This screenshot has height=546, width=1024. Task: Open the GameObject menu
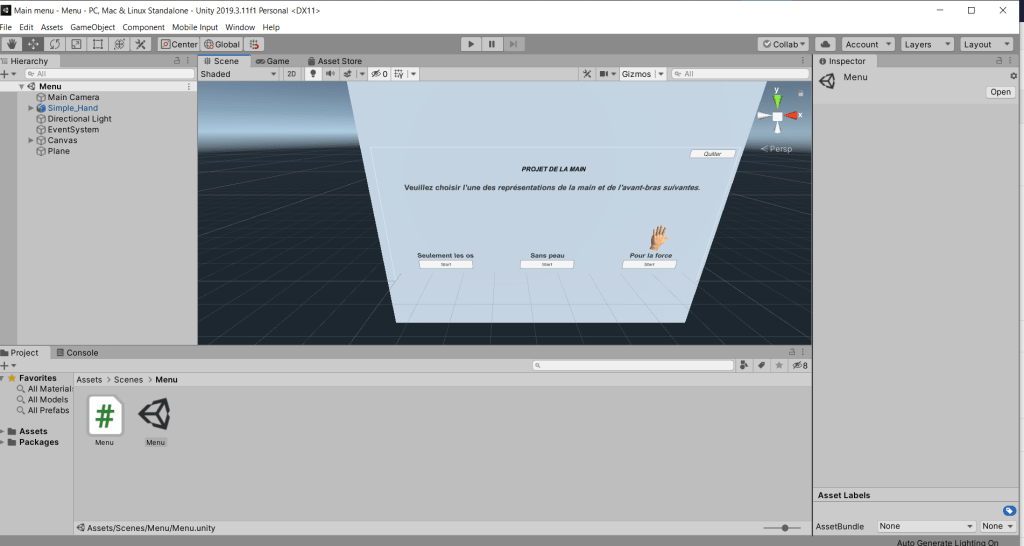tap(93, 27)
